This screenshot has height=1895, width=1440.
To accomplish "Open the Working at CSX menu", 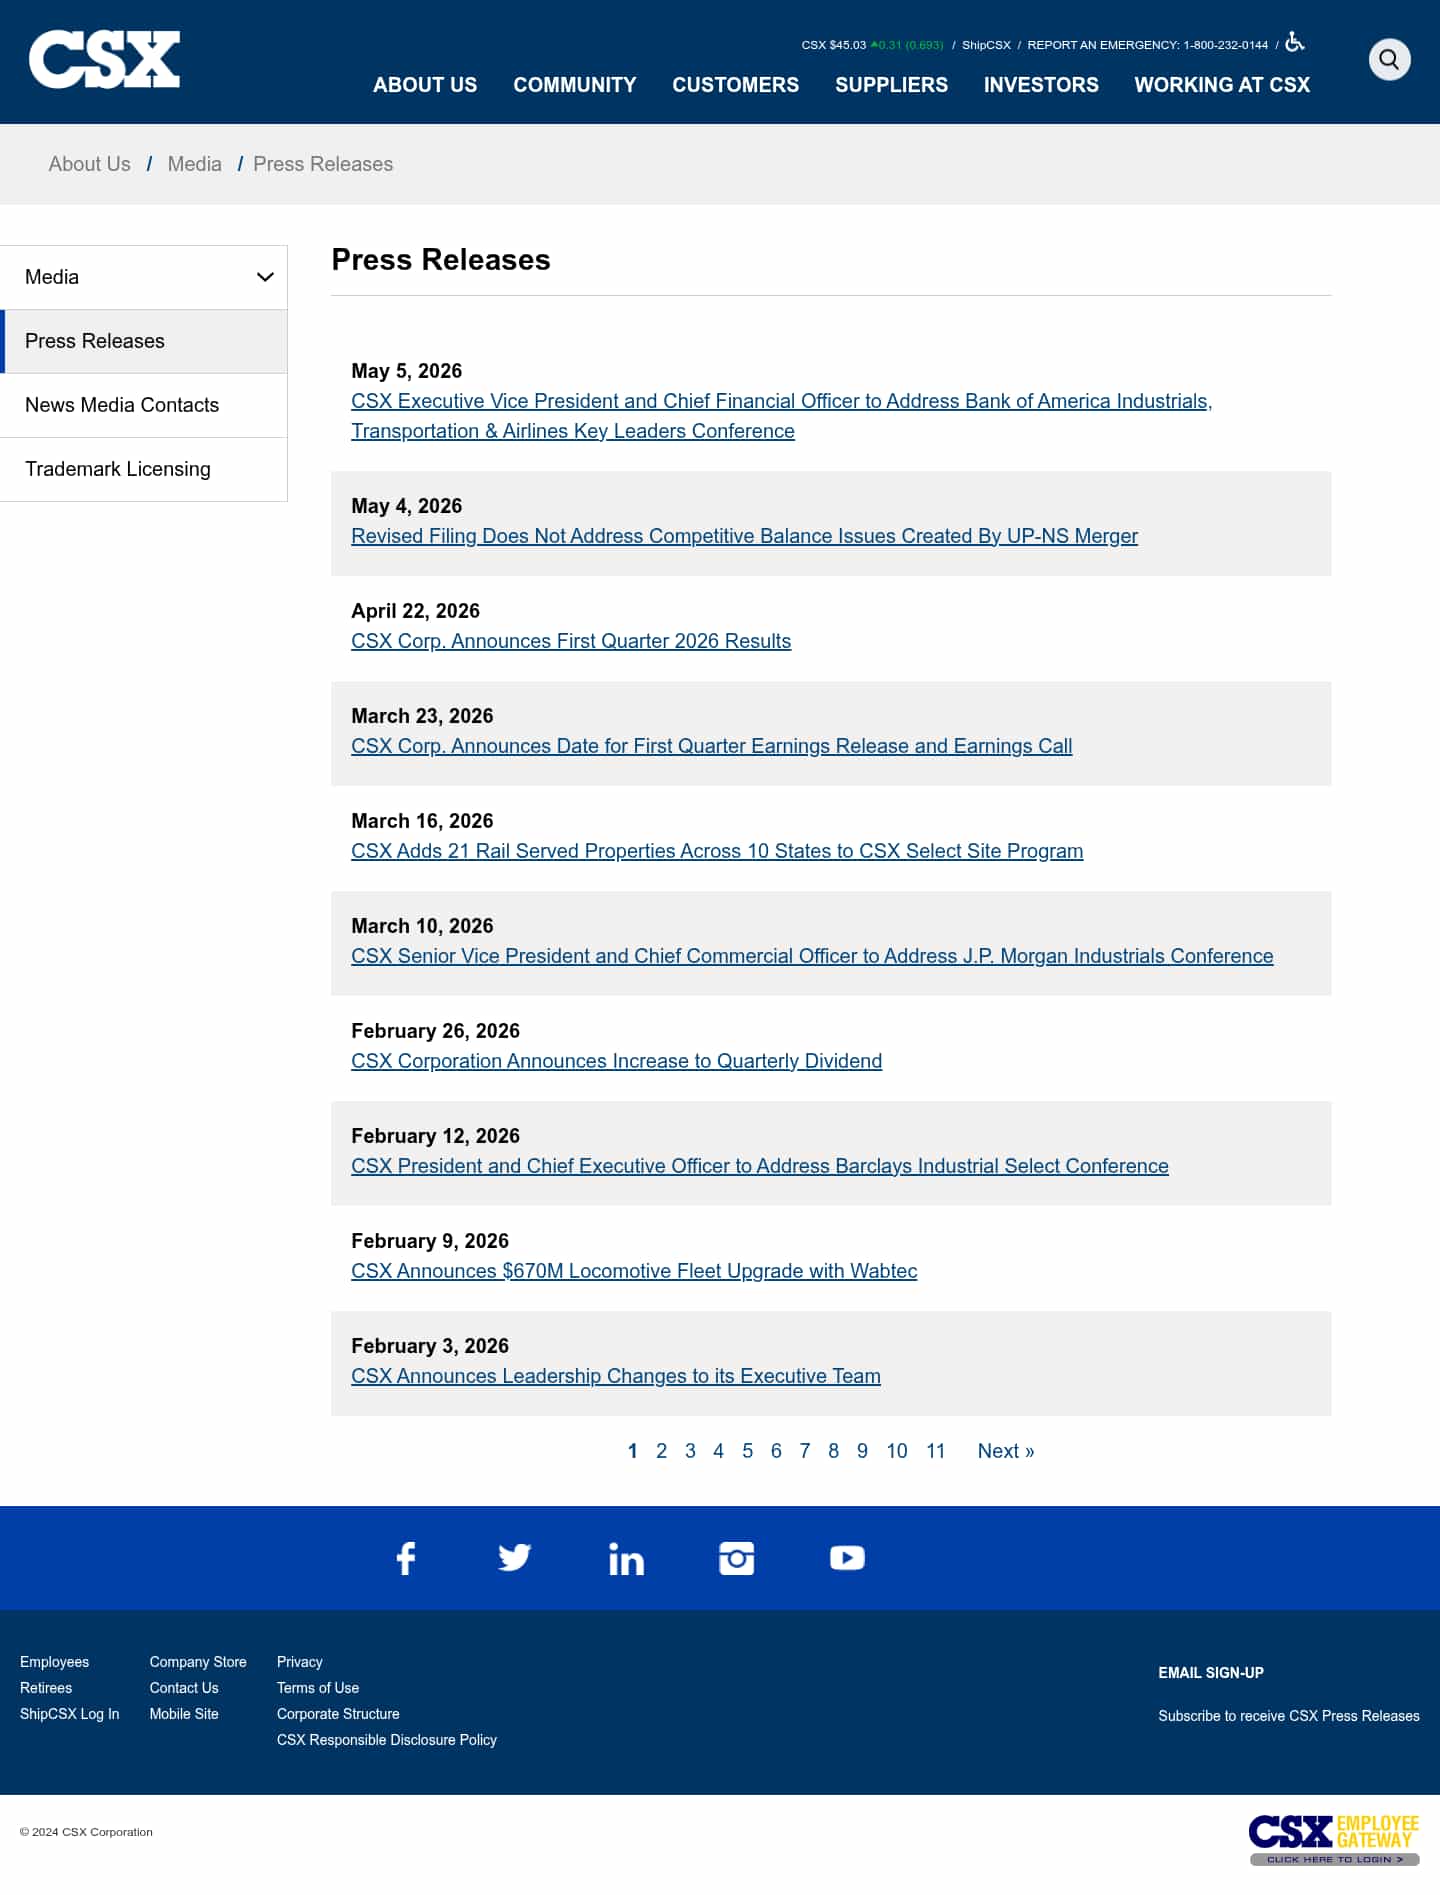I will (1222, 85).
